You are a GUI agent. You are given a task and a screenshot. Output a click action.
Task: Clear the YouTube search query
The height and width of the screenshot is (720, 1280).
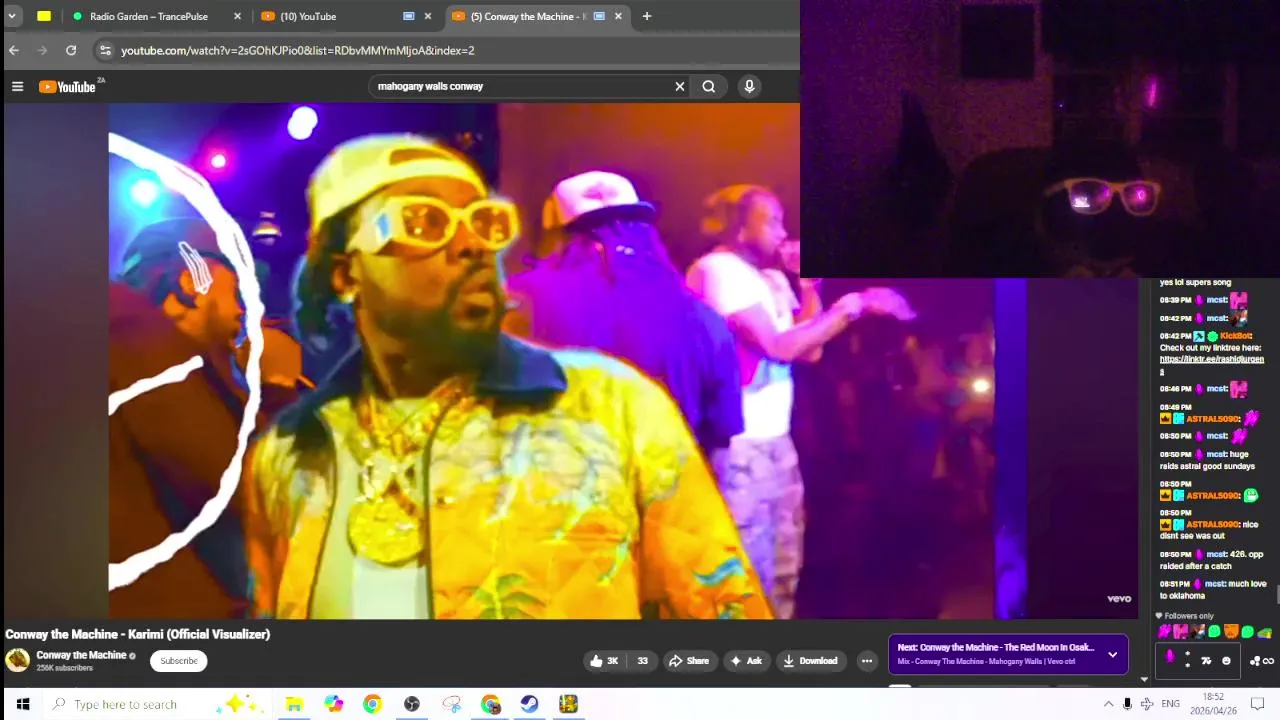(x=680, y=86)
